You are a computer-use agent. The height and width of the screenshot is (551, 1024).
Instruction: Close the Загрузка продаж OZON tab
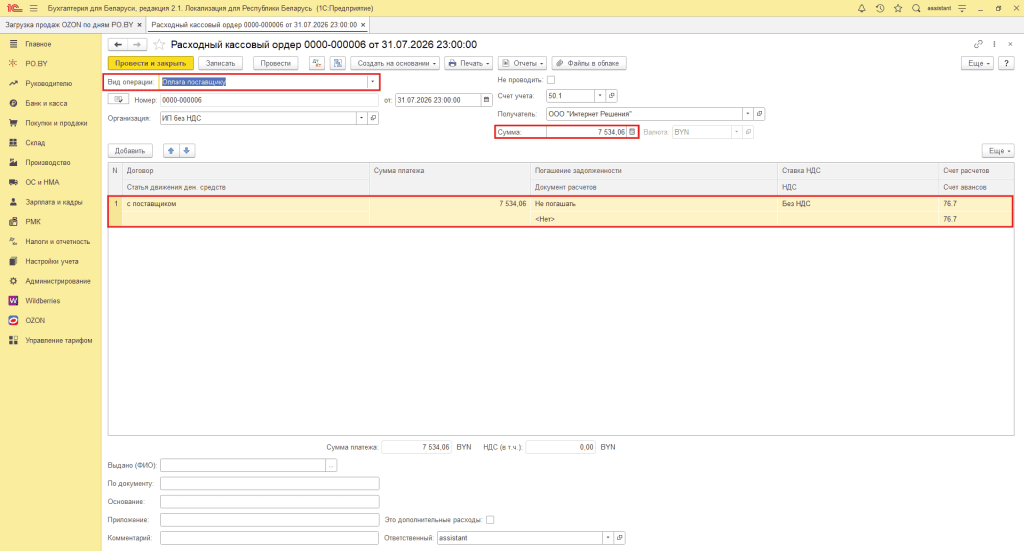(x=139, y=25)
